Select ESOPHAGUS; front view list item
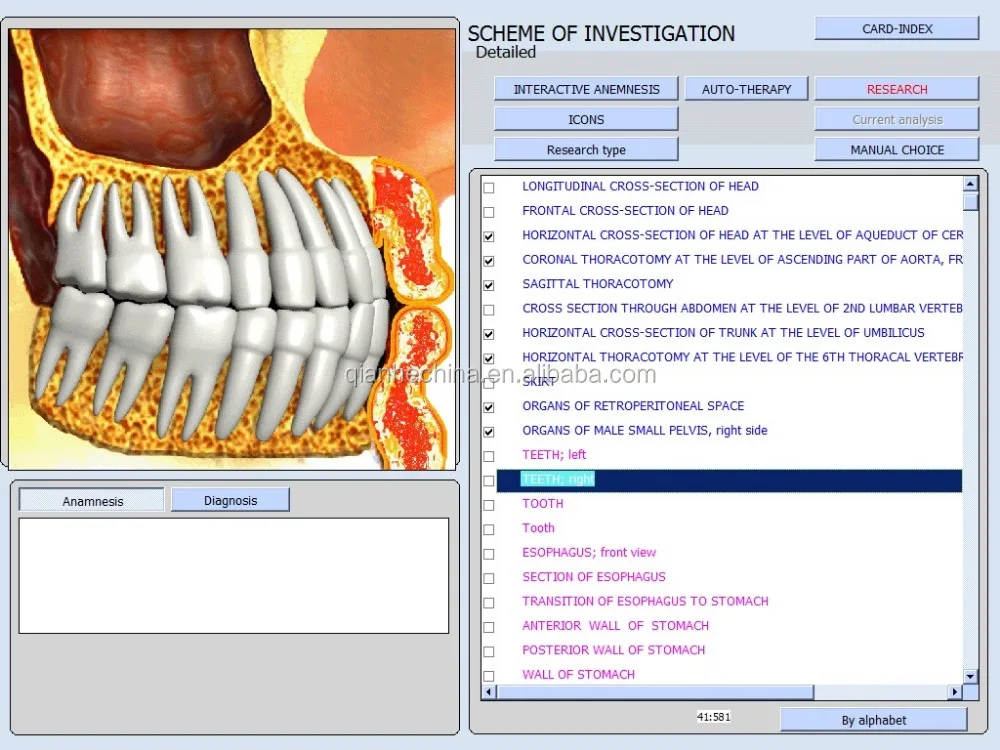1000x750 pixels. coord(589,552)
